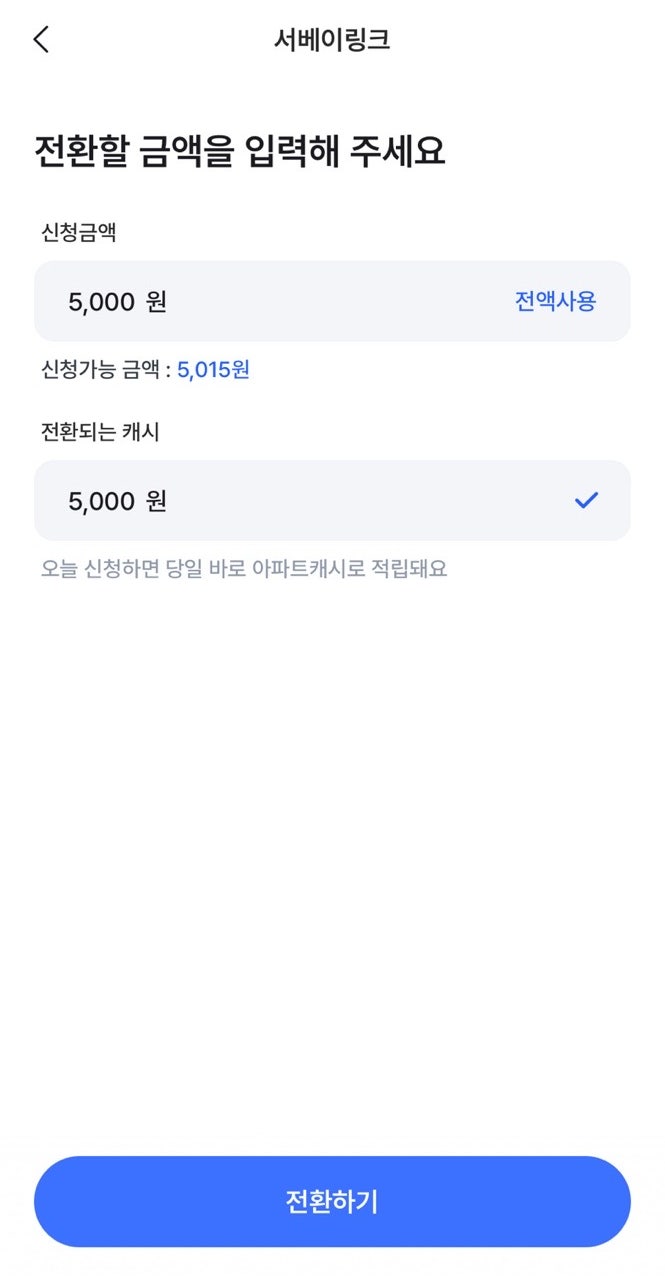Tap the blue 5,015원 available amount

pyautogui.click(x=213, y=371)
